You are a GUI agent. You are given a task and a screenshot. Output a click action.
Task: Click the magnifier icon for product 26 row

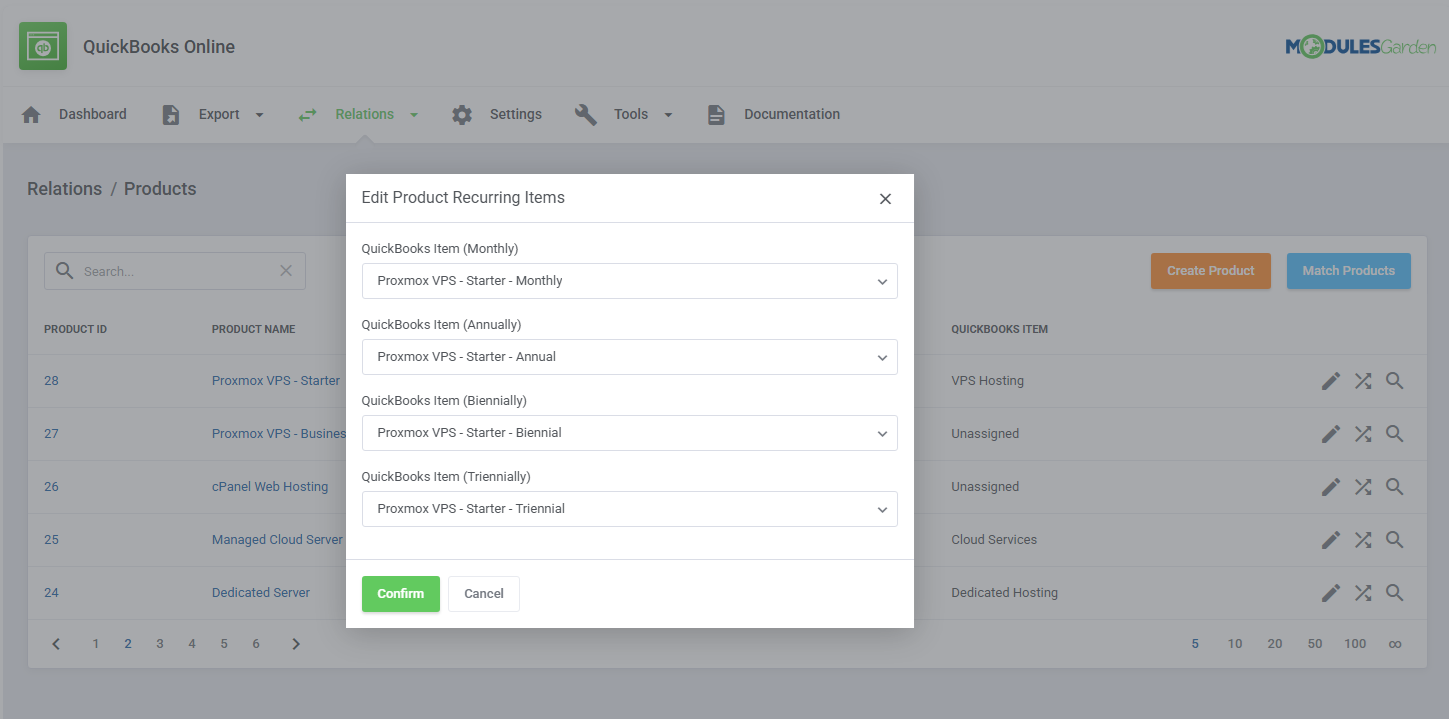pos(1395,487)
